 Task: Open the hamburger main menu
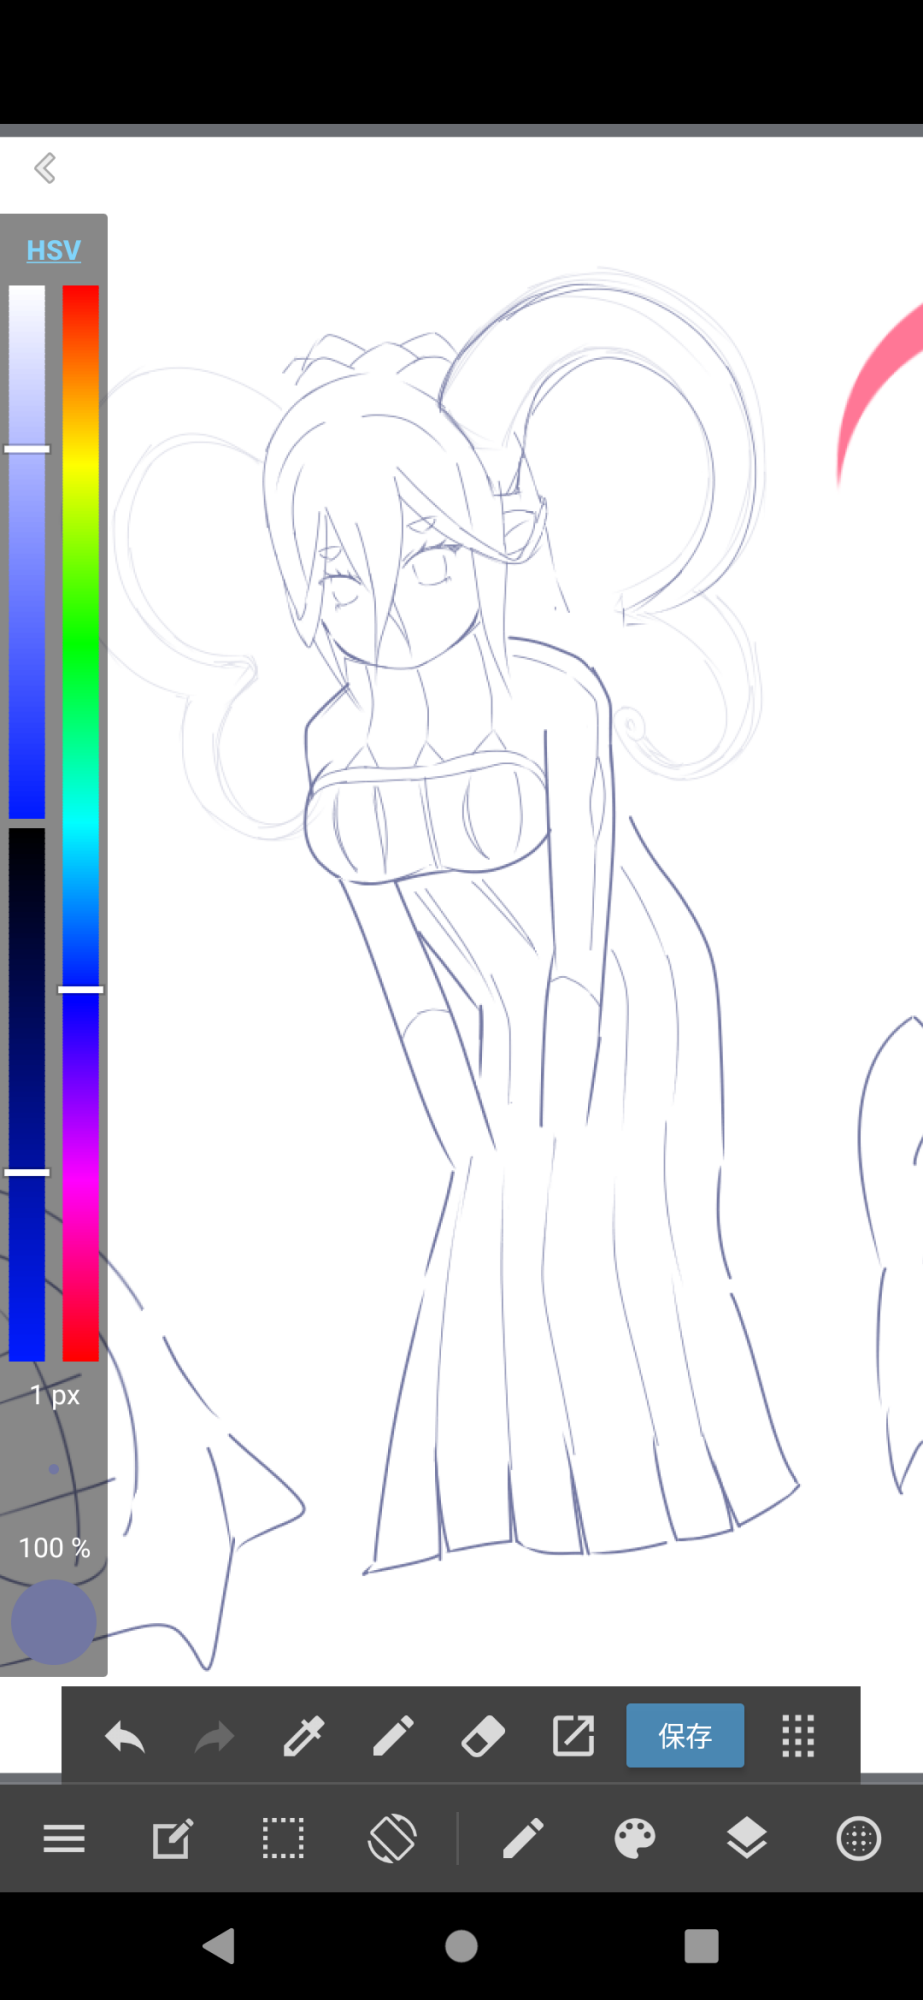[64, 1838]
